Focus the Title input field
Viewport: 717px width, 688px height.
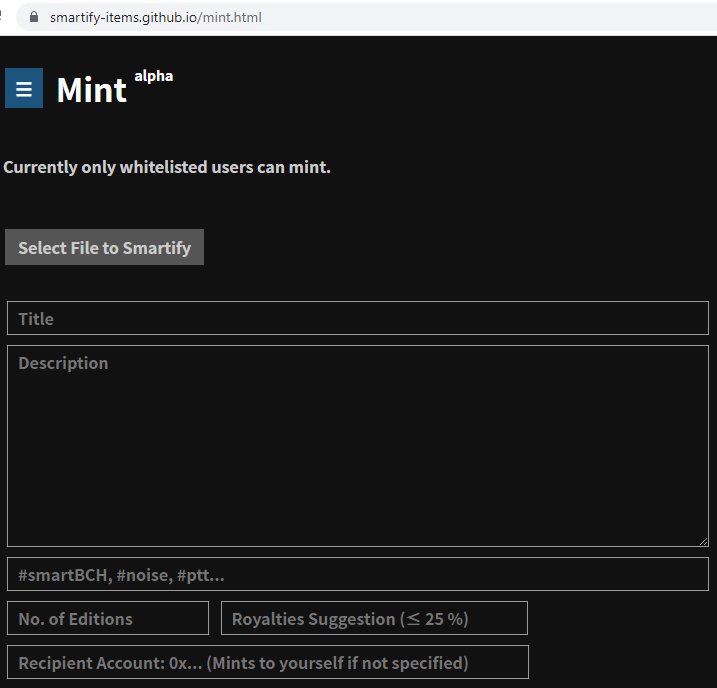click(358, 318)
